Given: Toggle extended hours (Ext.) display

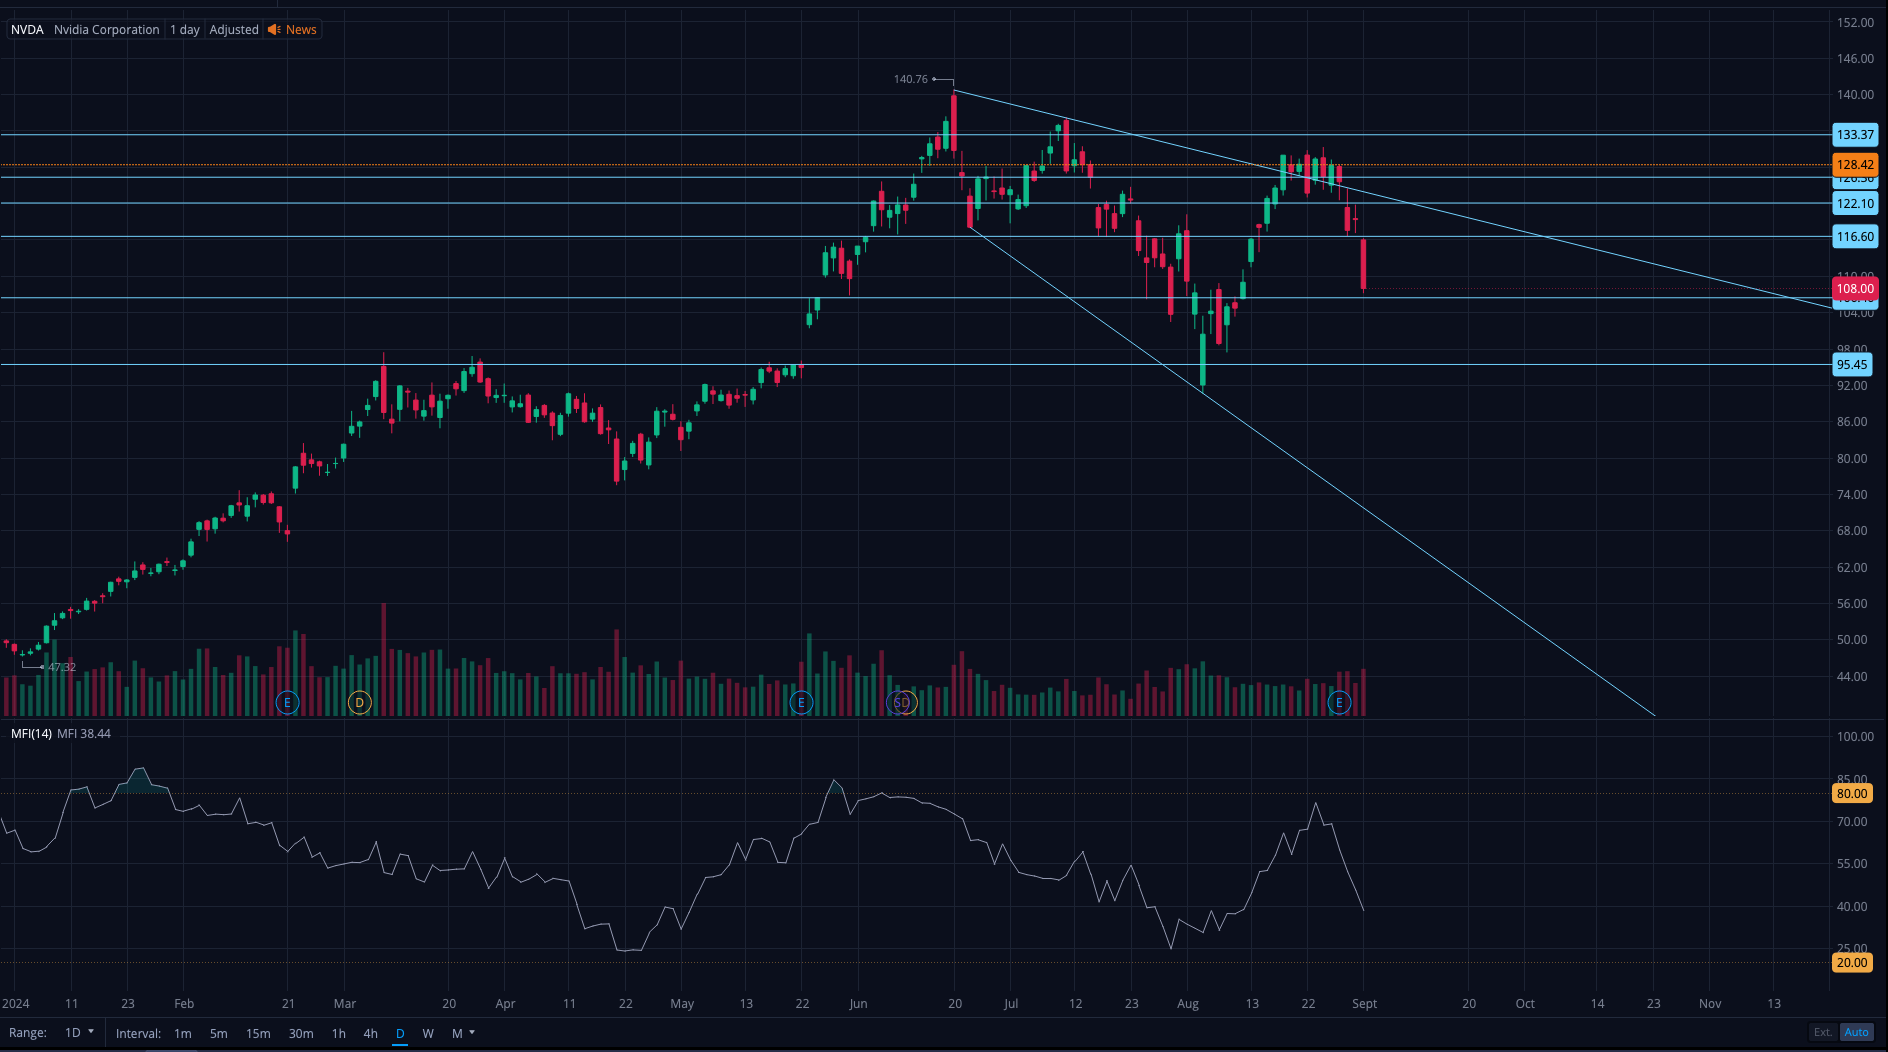Looking at the screenshot, I should point(1823,1032).
